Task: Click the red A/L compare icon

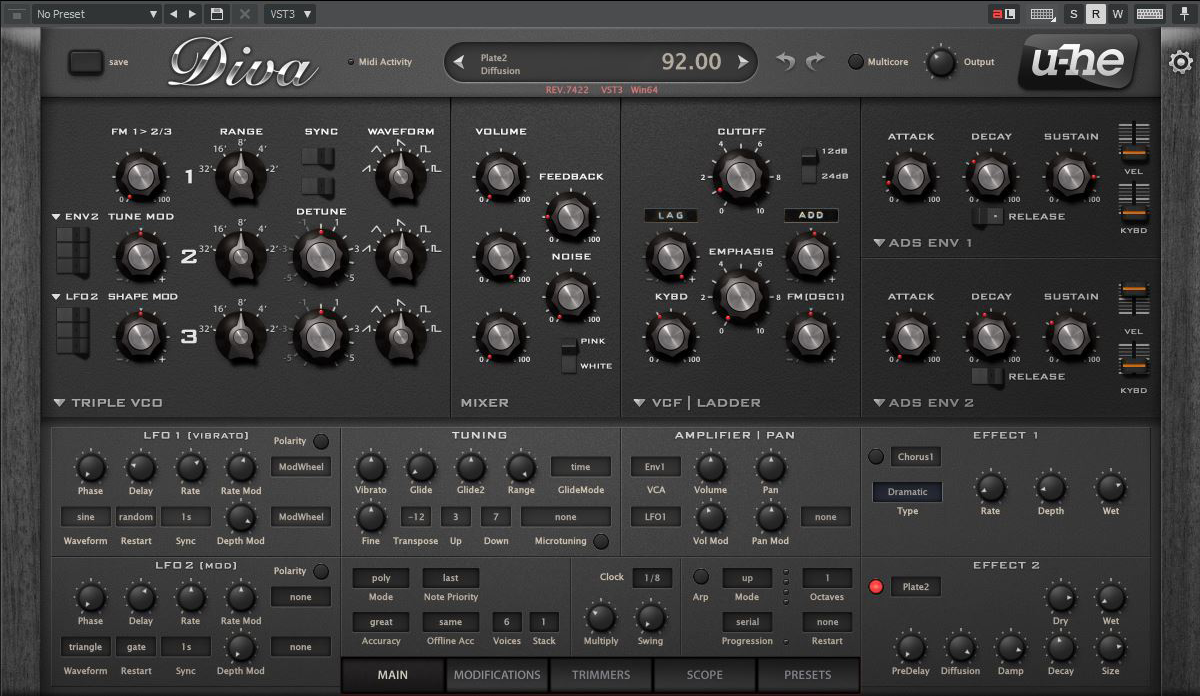Action: (1004, 14)
